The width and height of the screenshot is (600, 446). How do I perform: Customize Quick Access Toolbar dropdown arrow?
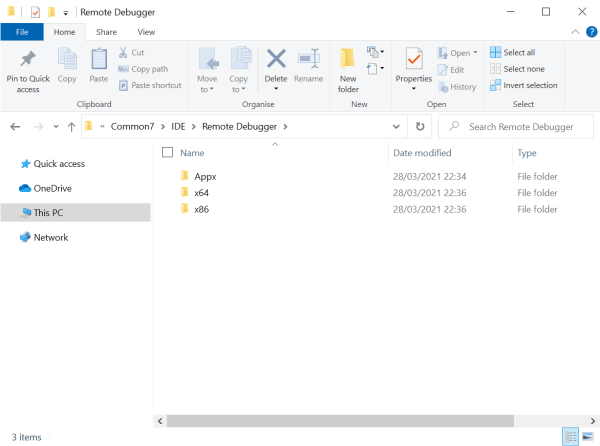[x=65, y=13]
